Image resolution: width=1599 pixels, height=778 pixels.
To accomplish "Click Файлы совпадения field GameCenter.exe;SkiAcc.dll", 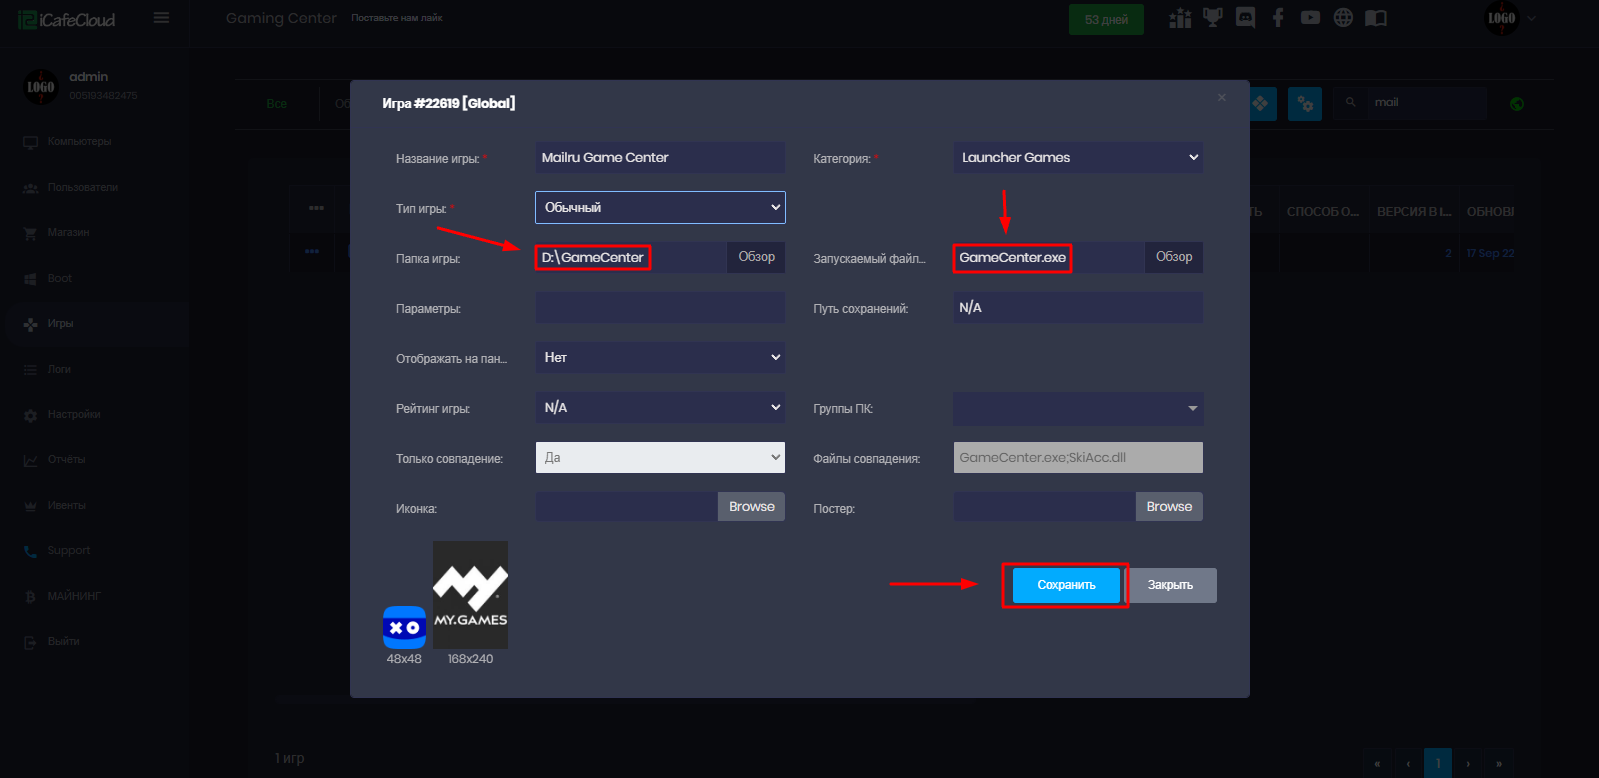I will coord(1078,457).
